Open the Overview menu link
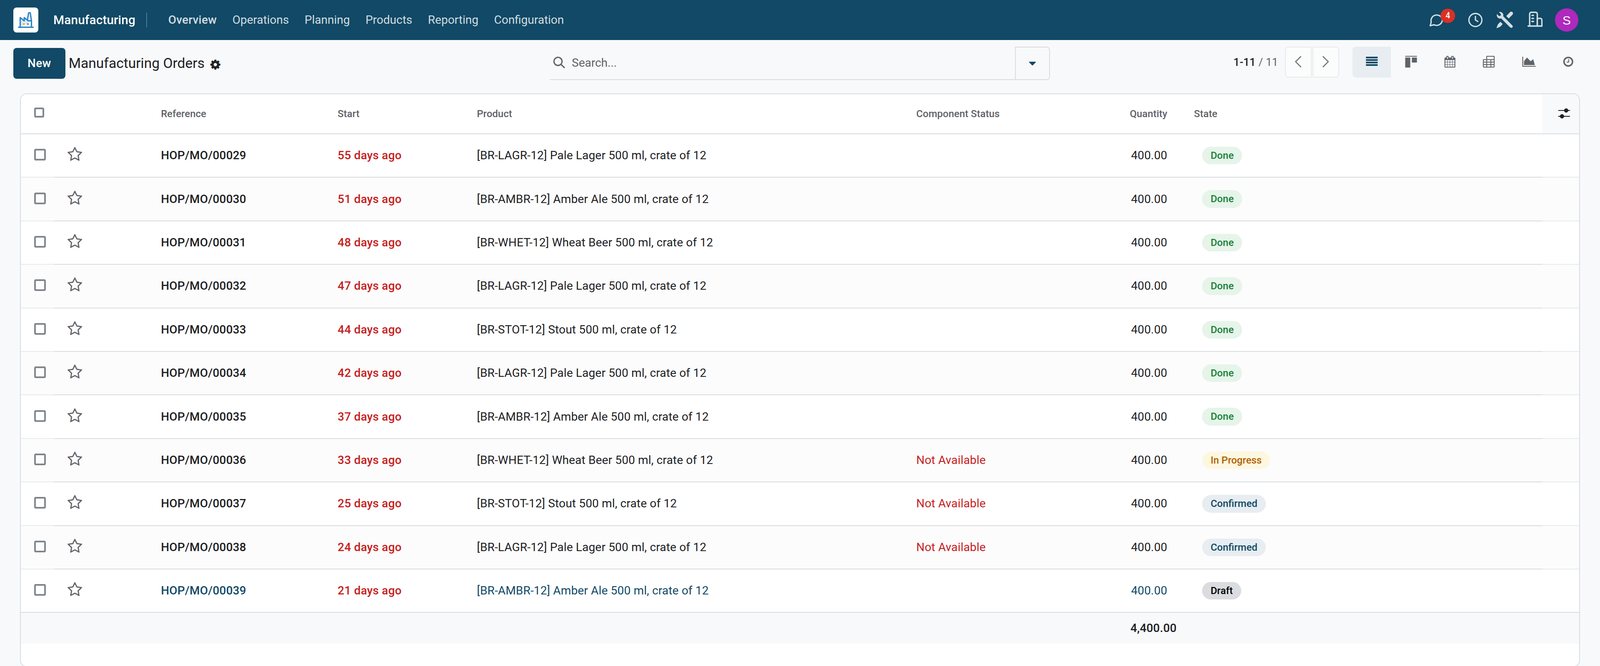The image size is (1600, 666). pyautogui.click(x=192, y=20)
